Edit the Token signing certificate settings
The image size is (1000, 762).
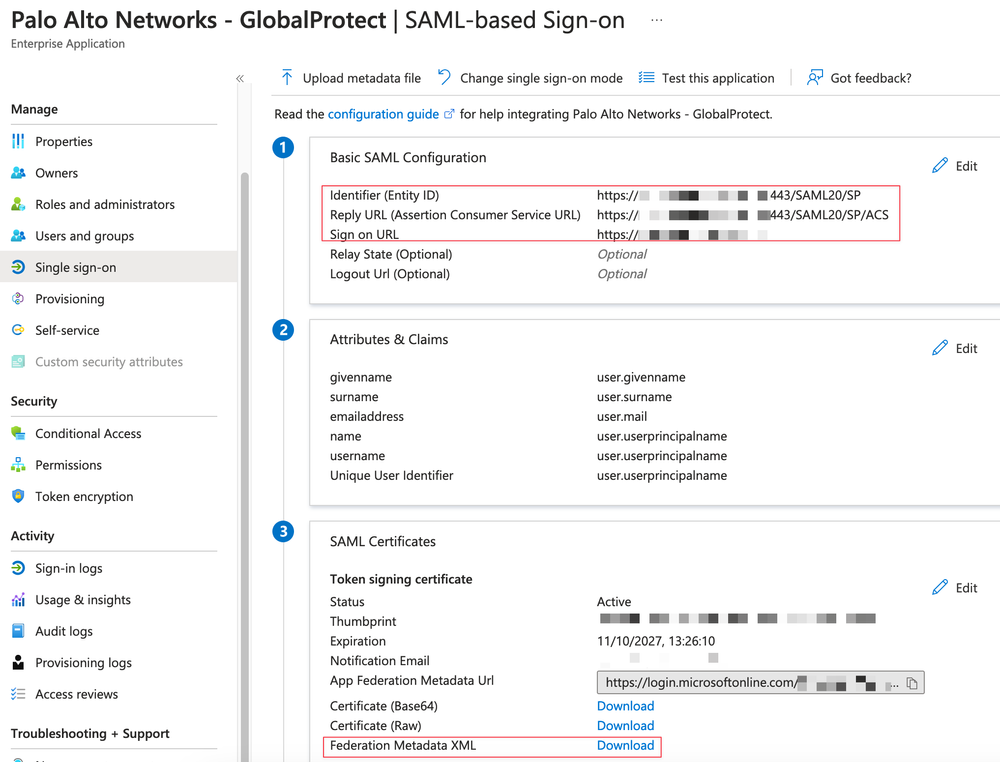coord(953,587)
